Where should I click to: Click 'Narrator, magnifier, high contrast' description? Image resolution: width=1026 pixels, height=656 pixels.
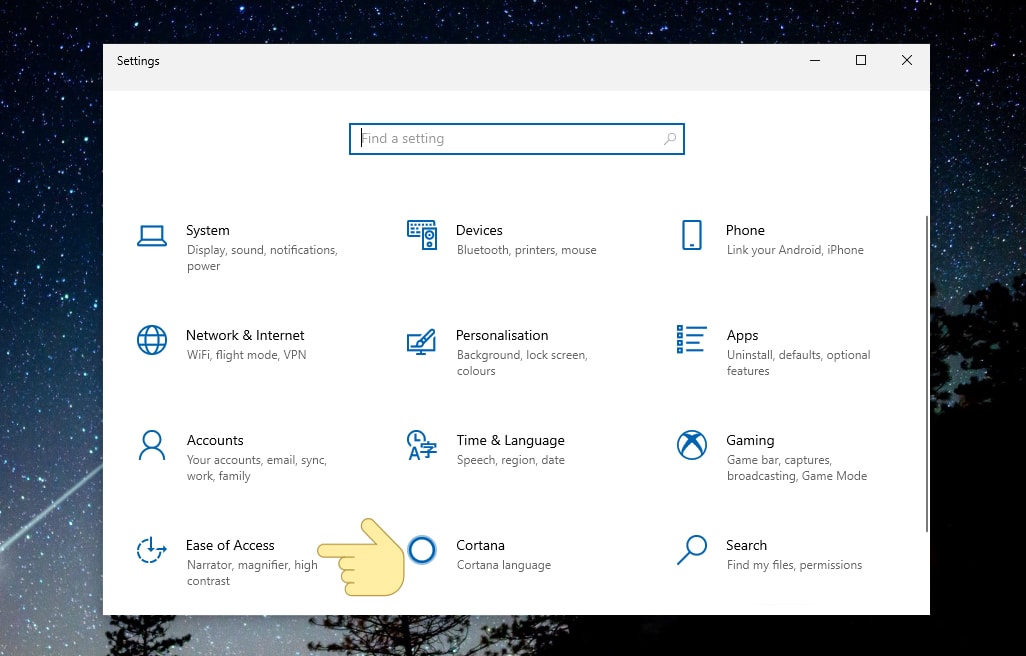[x=252, y=572]
